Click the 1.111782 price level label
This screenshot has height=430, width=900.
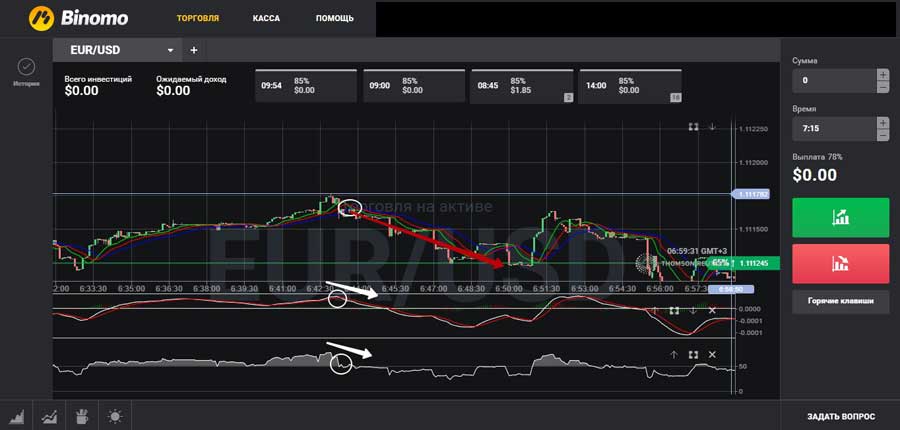pyautogui.click(x=750, y=195)
